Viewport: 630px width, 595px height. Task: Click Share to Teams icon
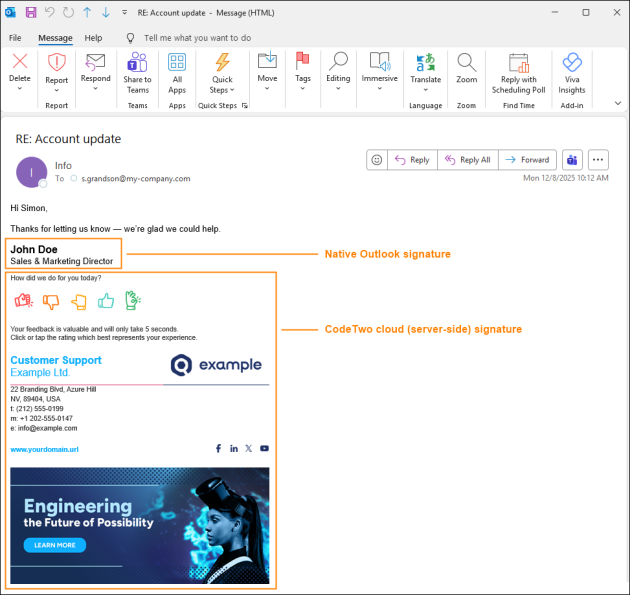click(137, 62)
